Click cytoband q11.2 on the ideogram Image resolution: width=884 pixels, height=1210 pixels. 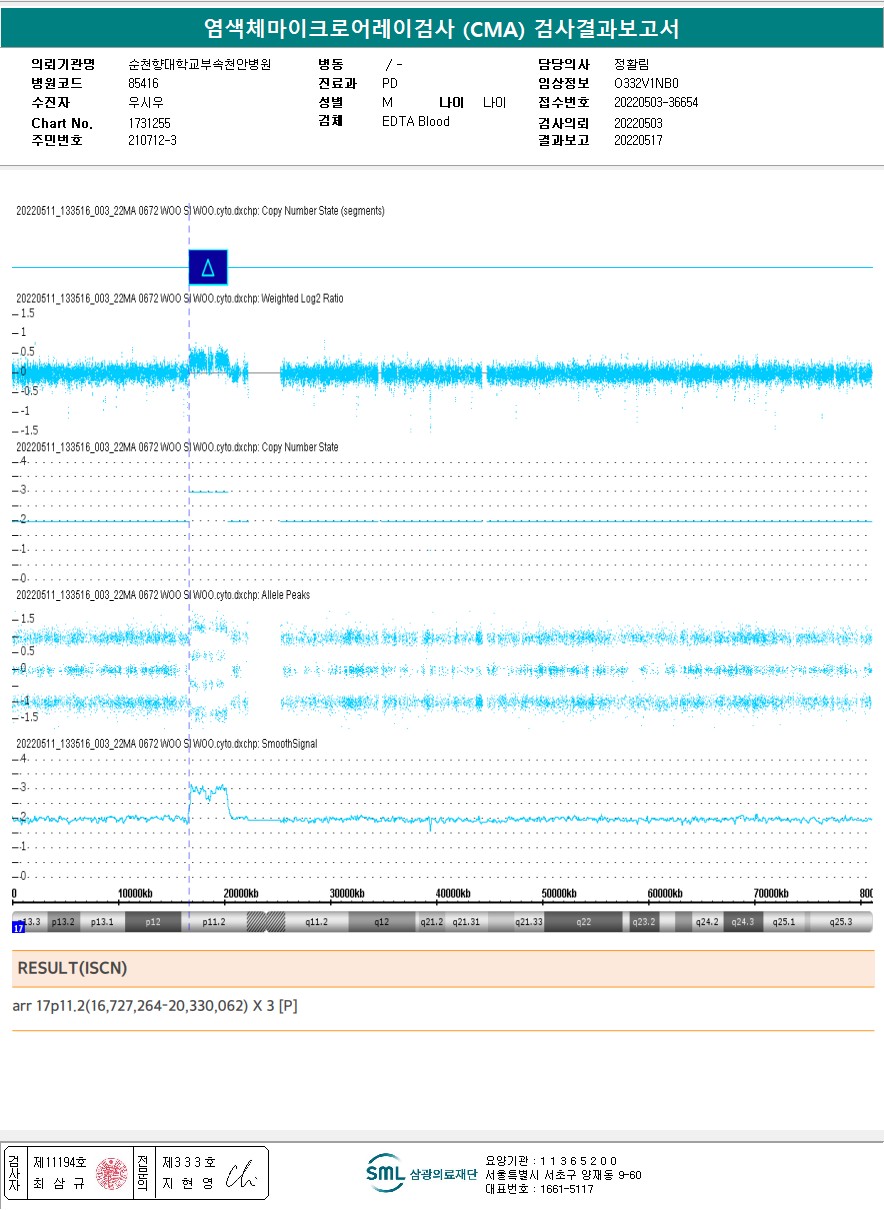pos(316,921)
